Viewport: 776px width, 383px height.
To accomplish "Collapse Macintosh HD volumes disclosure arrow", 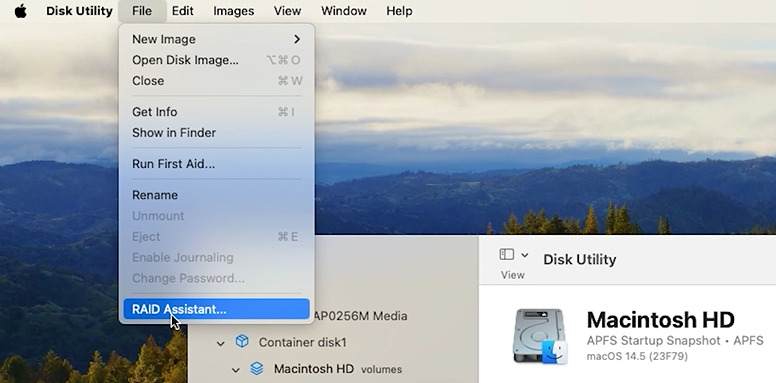I will (x=236, y=370).
